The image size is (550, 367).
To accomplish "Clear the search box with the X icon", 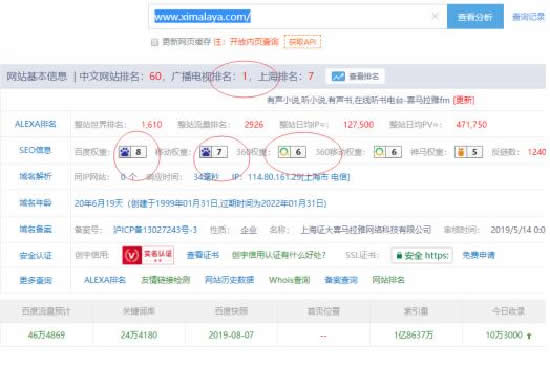I will [x=435, y=16].
